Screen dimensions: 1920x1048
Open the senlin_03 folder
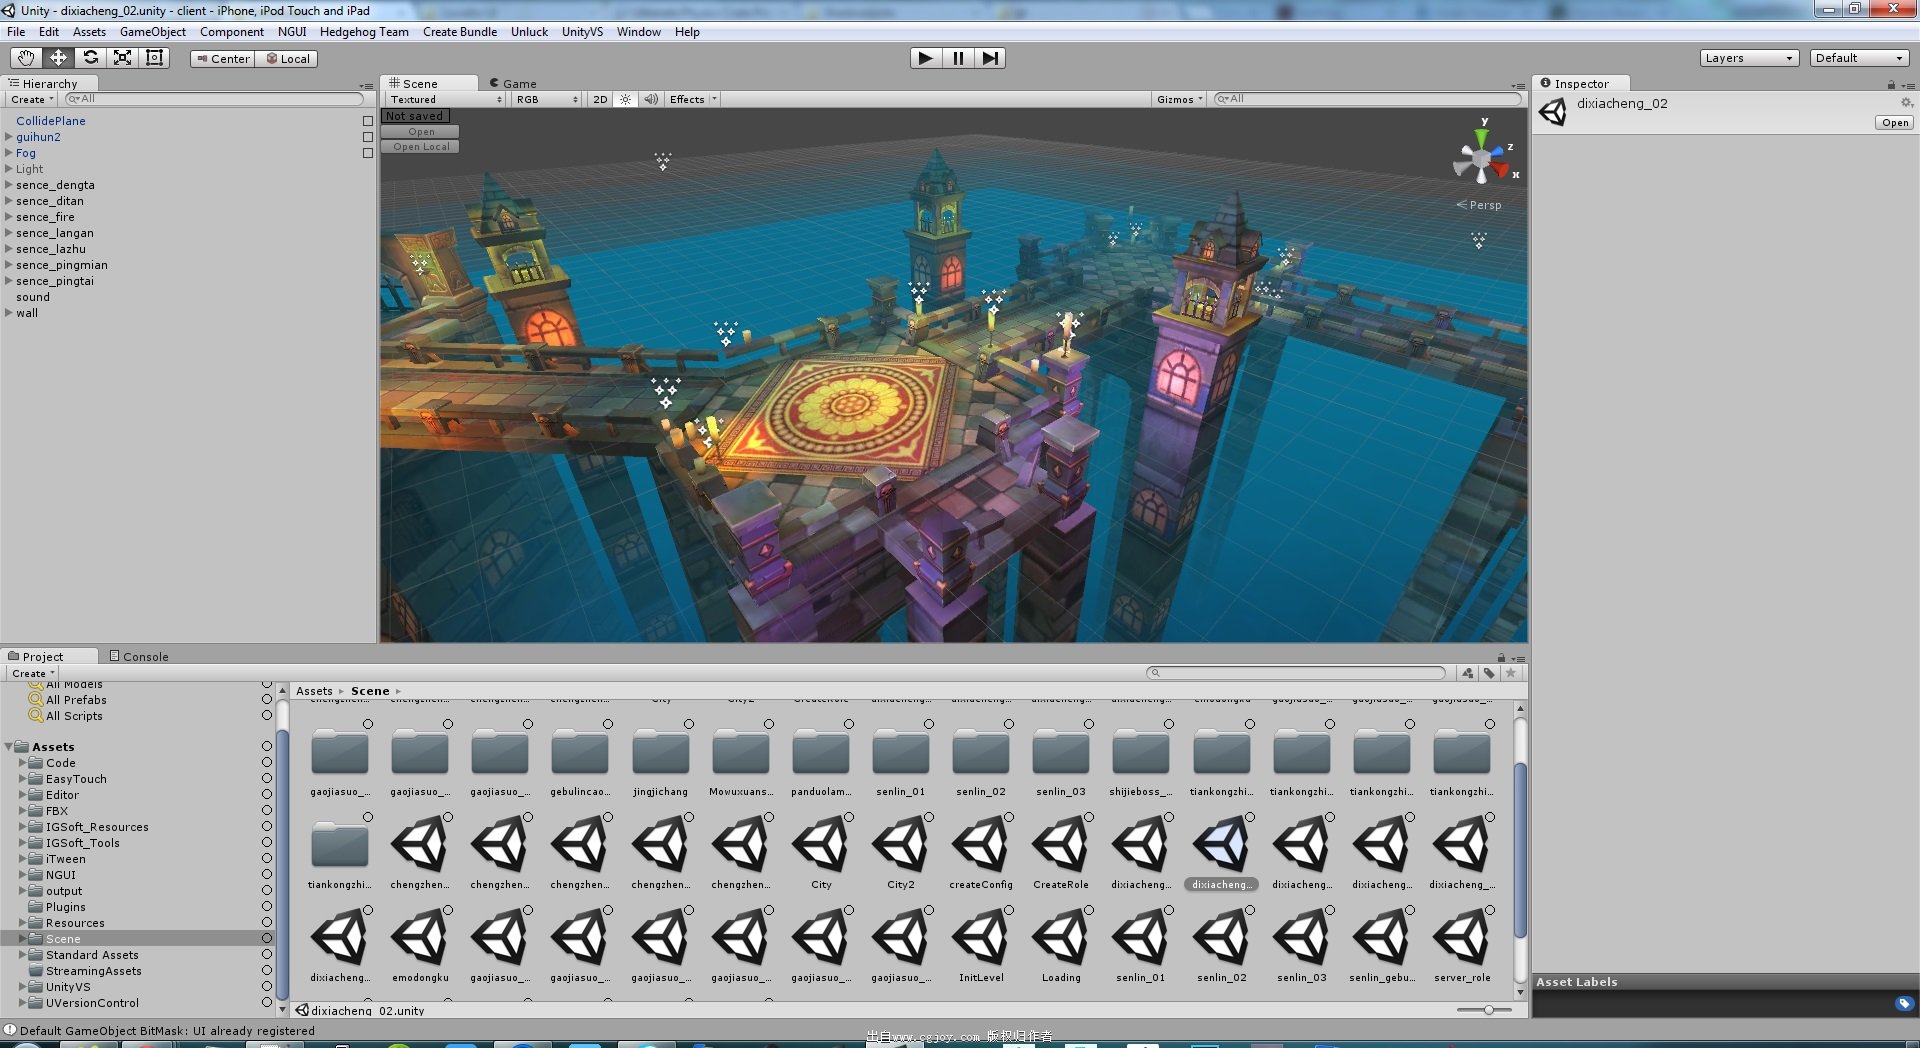[x=1061, y=760]
